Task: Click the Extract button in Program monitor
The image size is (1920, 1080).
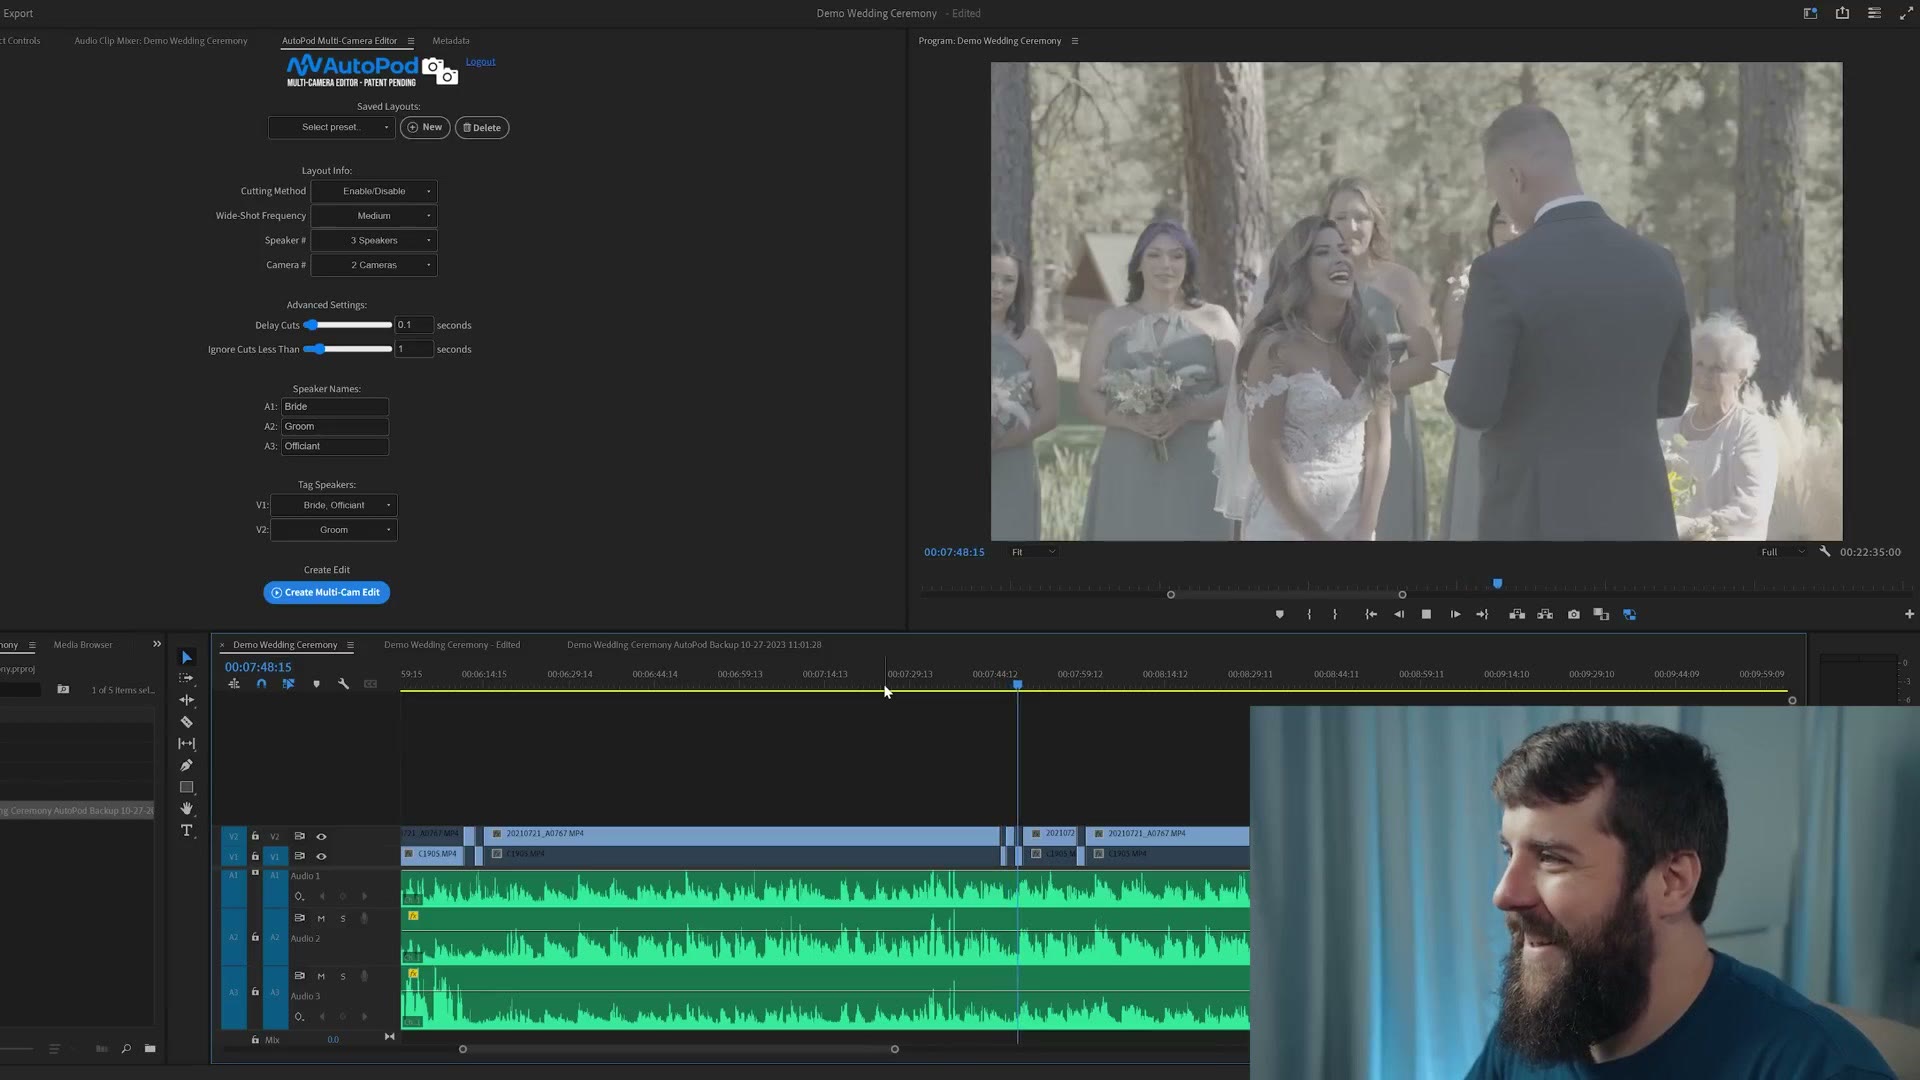Action: (1545, 614)
